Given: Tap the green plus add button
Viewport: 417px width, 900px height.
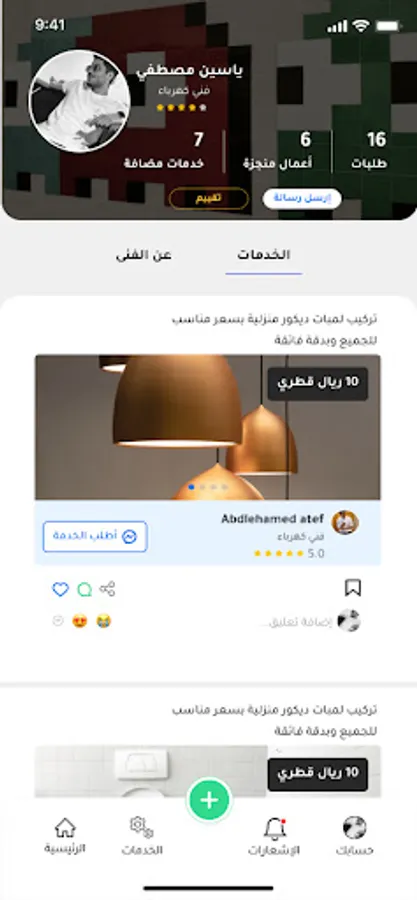Looking at the screenshot, I should click(x=209, y=800).
